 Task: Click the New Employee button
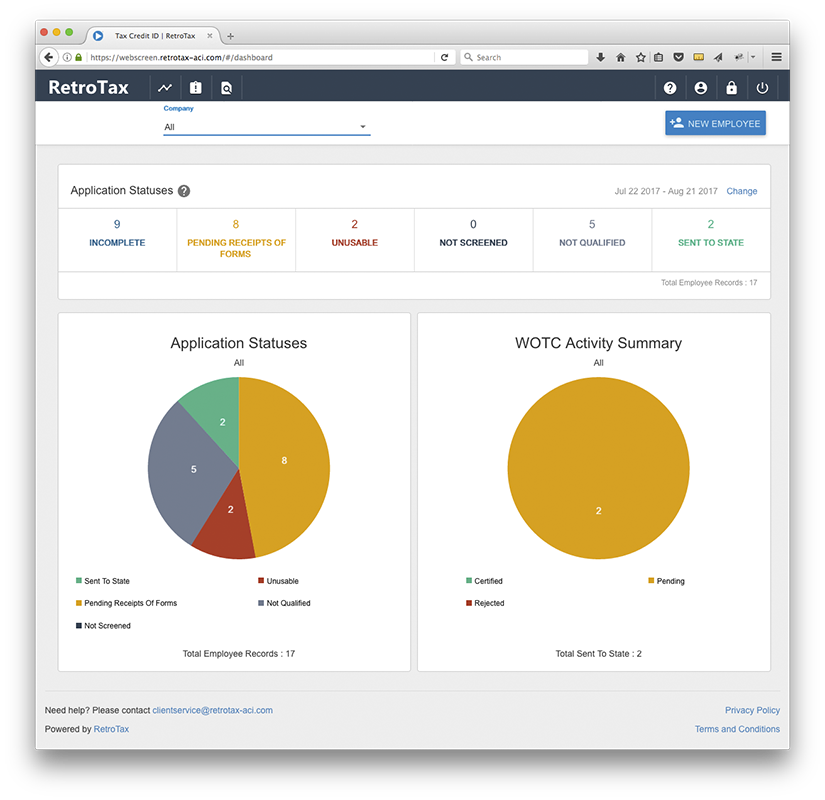coord(716,123)
